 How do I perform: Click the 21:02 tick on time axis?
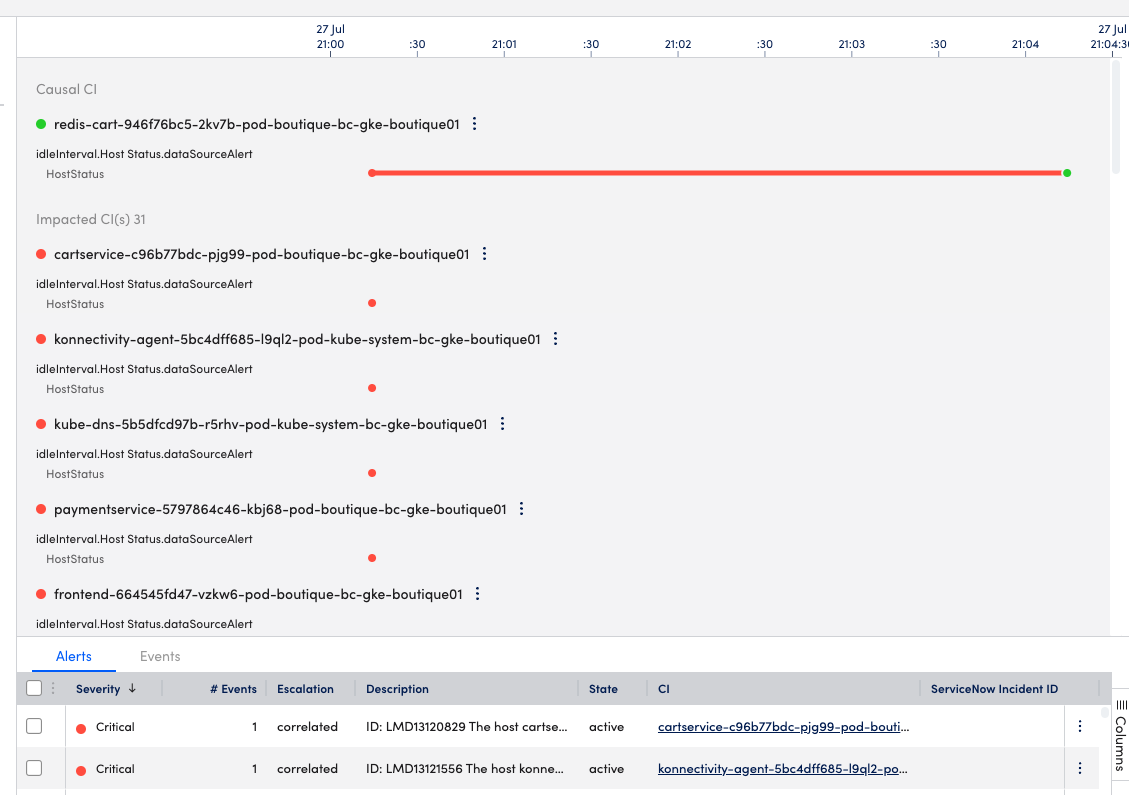point(678,45)
